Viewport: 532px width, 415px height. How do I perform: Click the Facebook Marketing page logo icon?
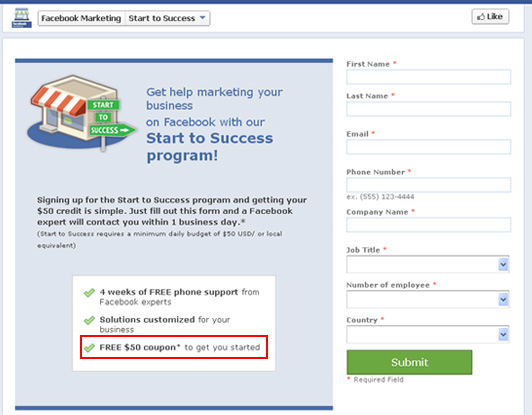pyautogui.click(x=22, y=18)
